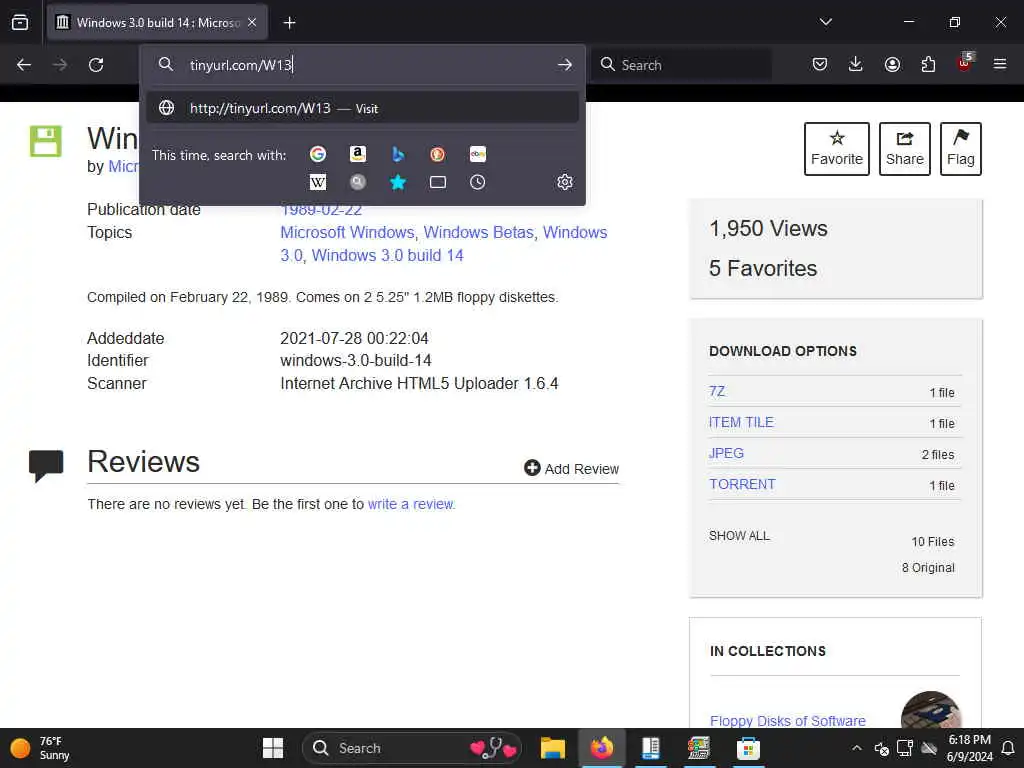Search this time with Wikipedia
The image size is (1024, 768).
(318, 182)
